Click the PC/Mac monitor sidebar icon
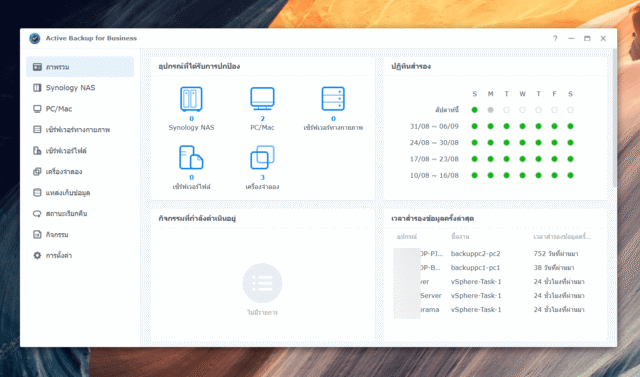 pos(37,109)
